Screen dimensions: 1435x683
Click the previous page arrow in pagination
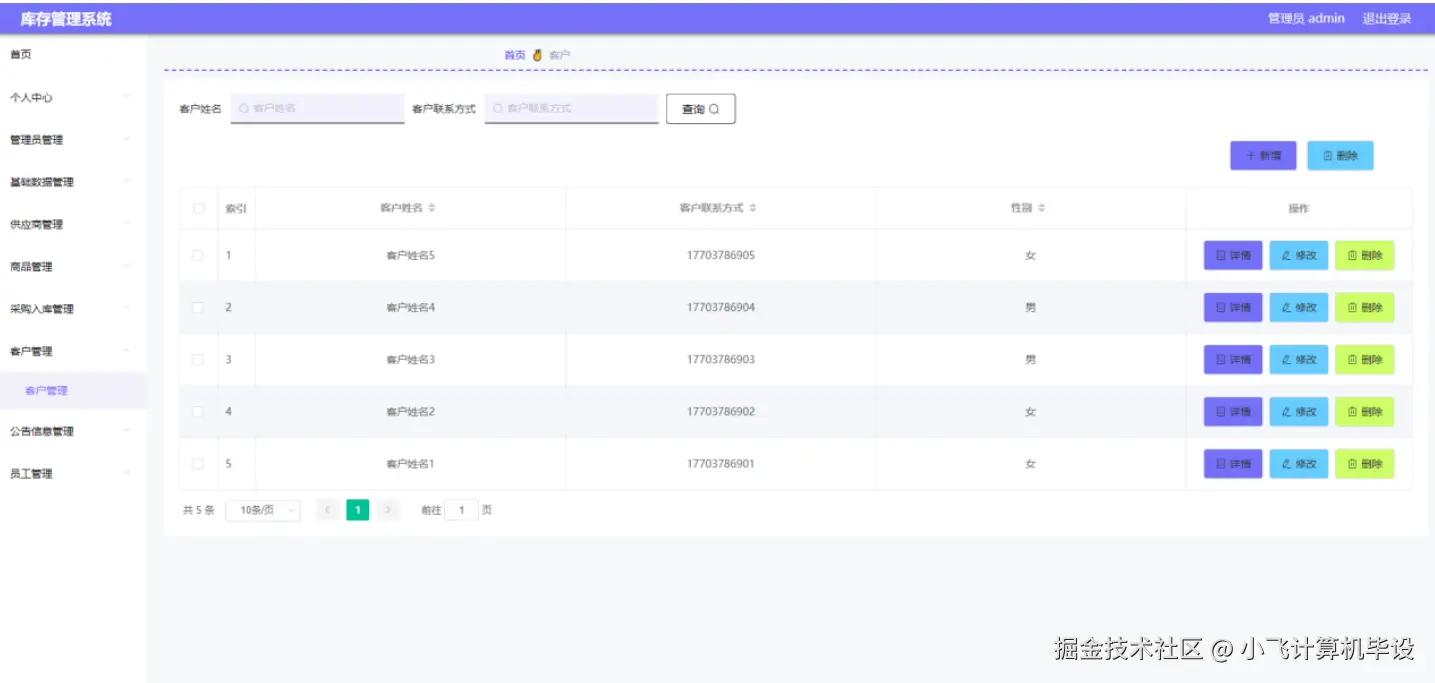point(327,509)
